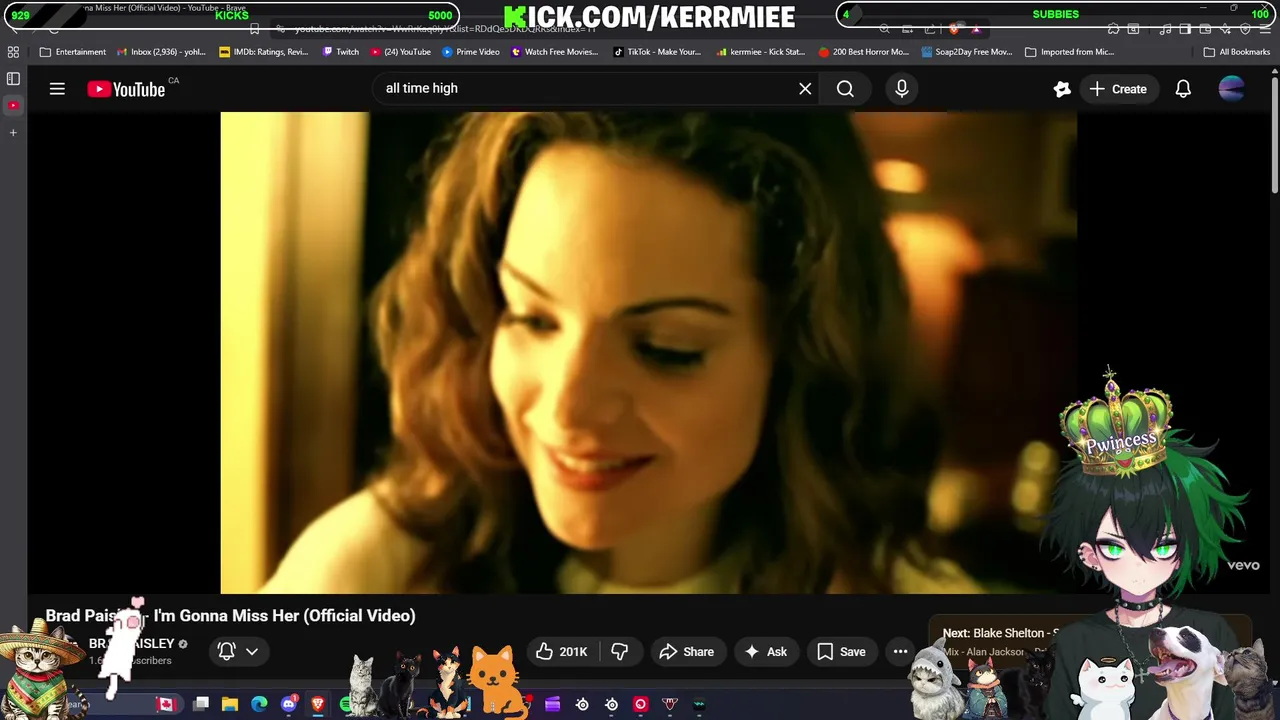The image size is (1280, 720).
Task: Click the video title text
Action: coord(230,616)
